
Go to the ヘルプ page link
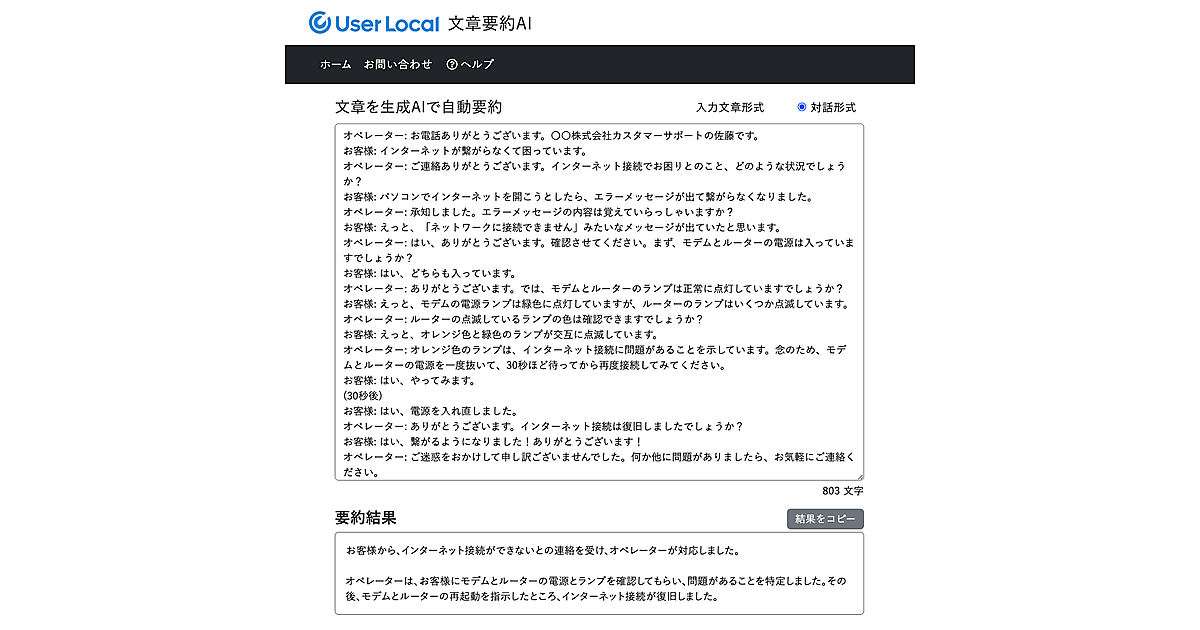[x=477, y=64]
